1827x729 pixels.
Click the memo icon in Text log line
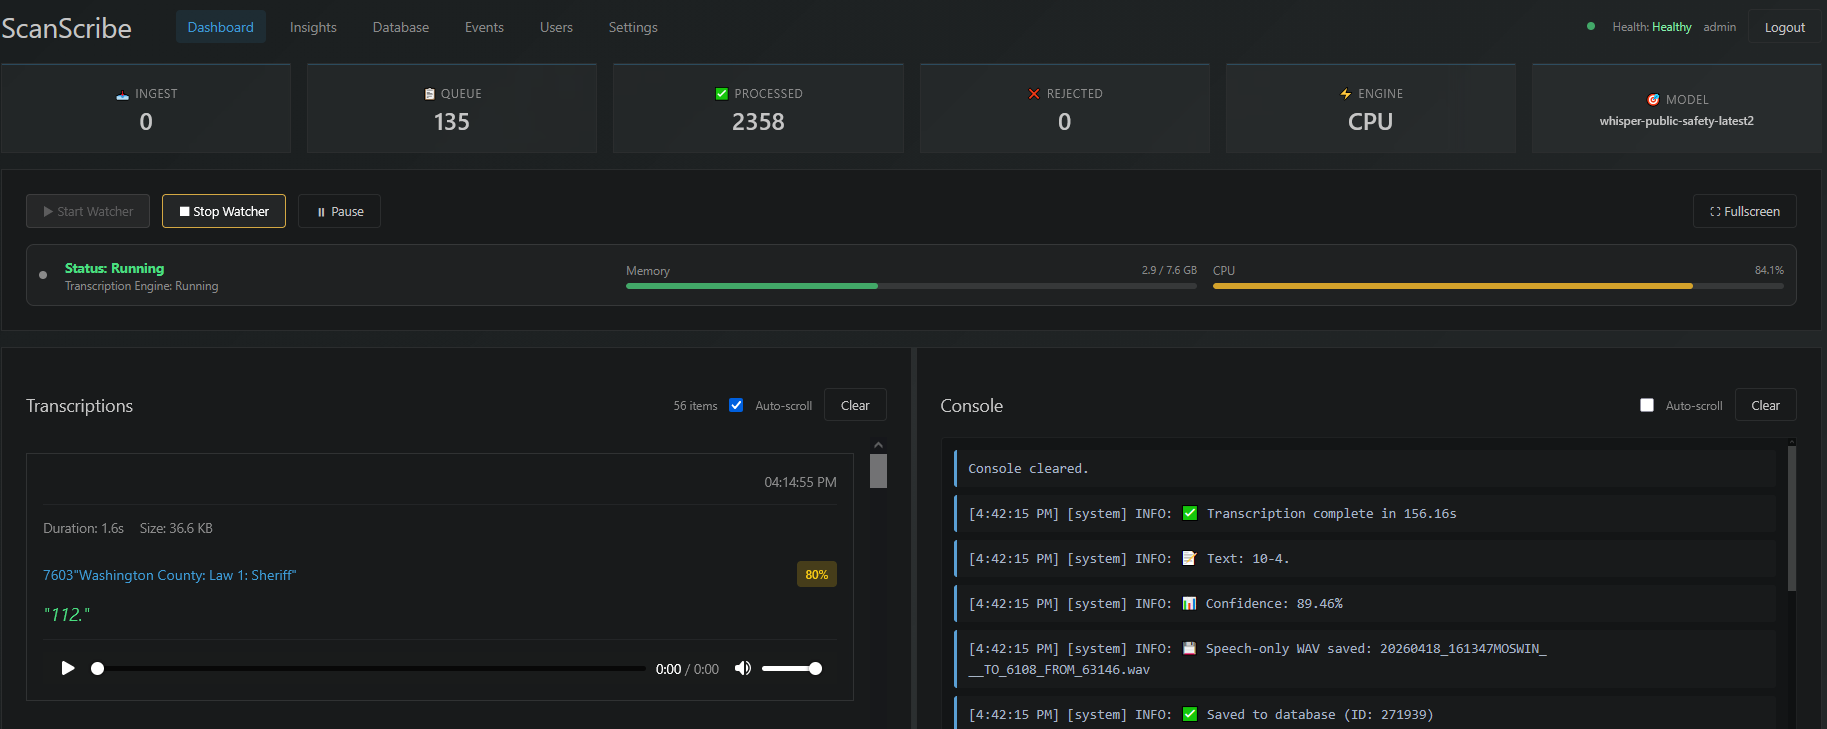click(1189, 558)
